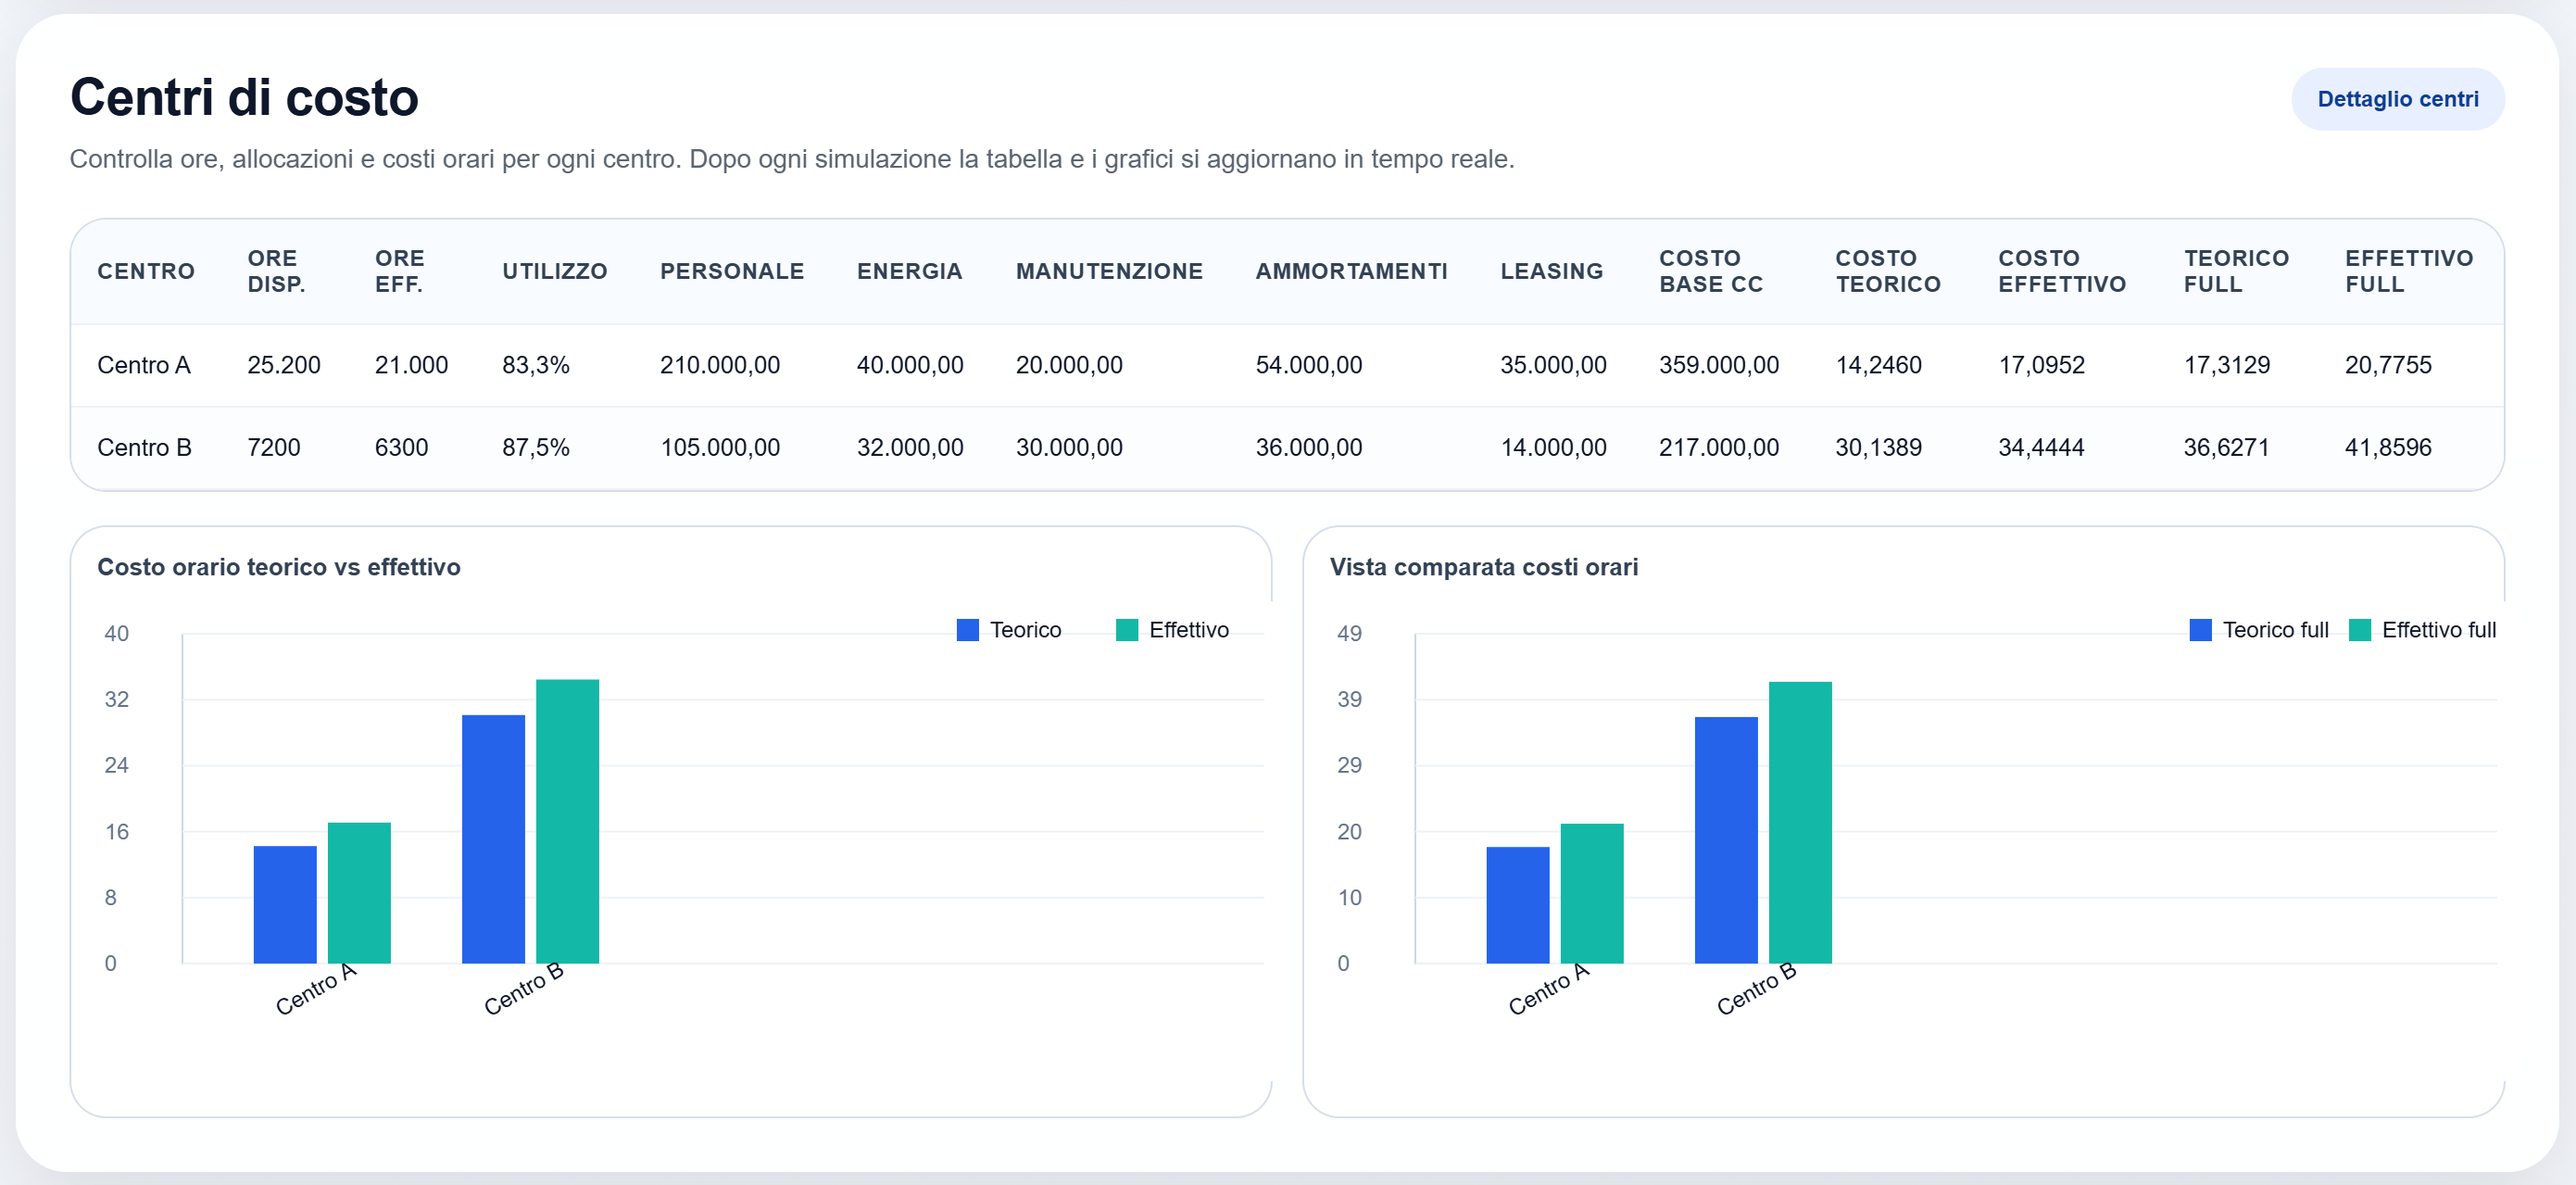Click Centro A teal Effettivo full bar
The height and width of the screenshot is (1185, 2576).
tap(1591, 892)
